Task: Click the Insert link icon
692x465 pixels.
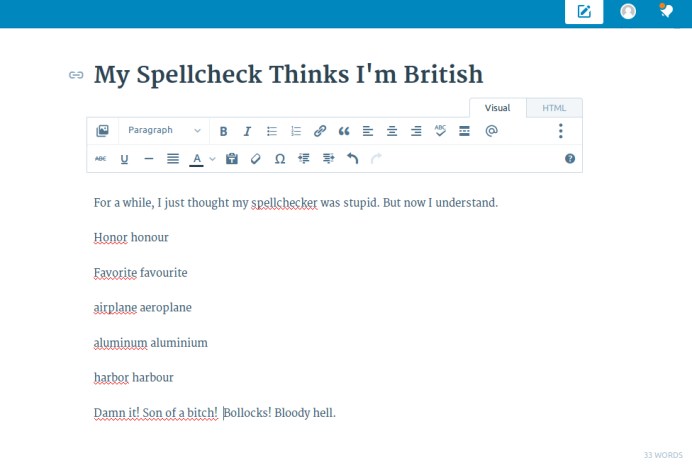Action: tap(320, 131)
